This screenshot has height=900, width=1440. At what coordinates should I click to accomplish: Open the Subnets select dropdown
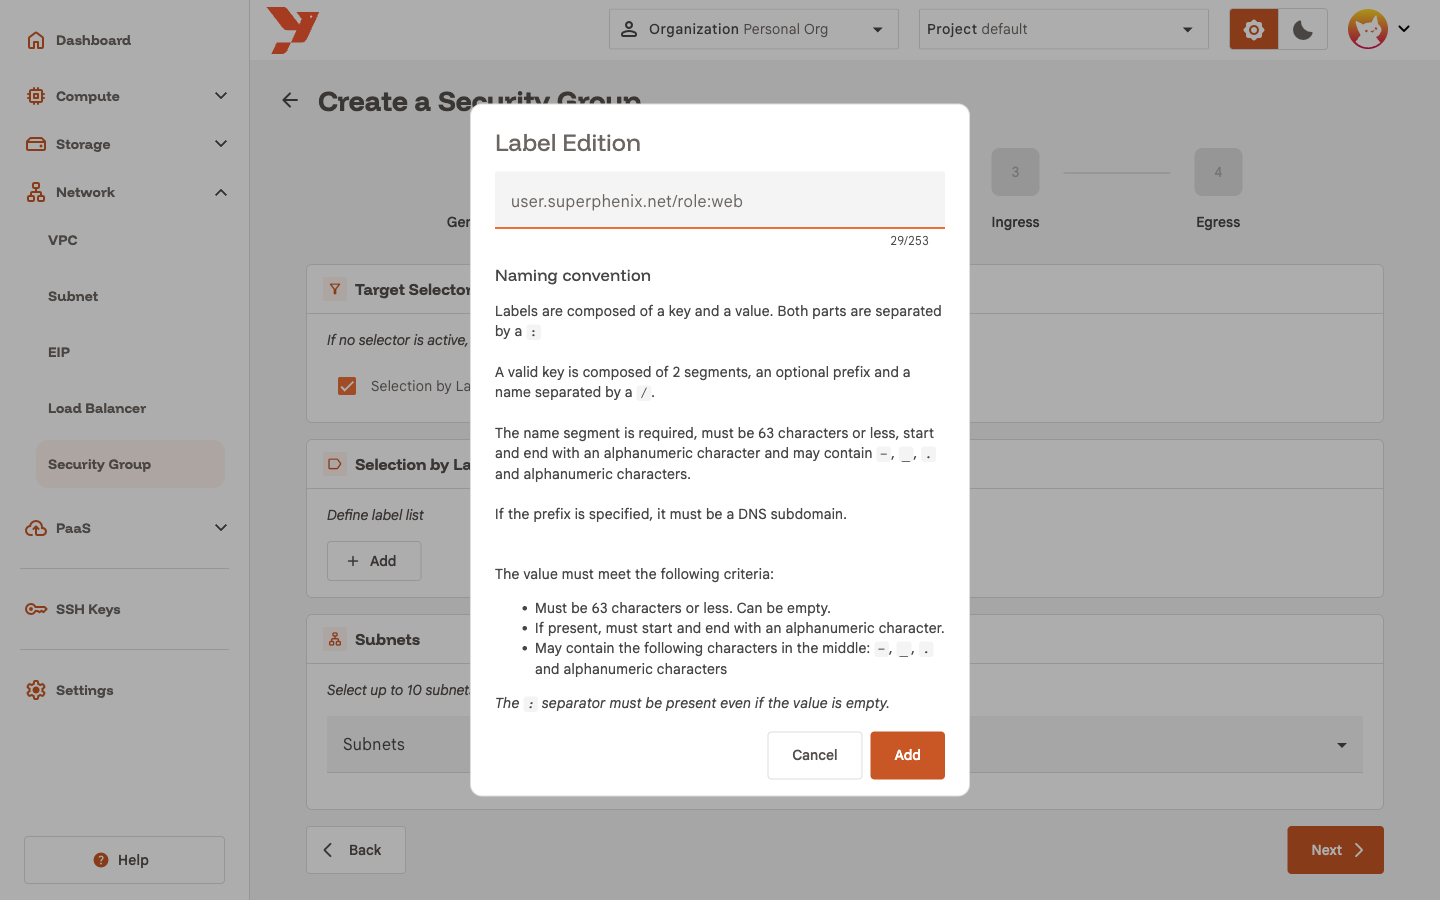[x=845, y=744]
